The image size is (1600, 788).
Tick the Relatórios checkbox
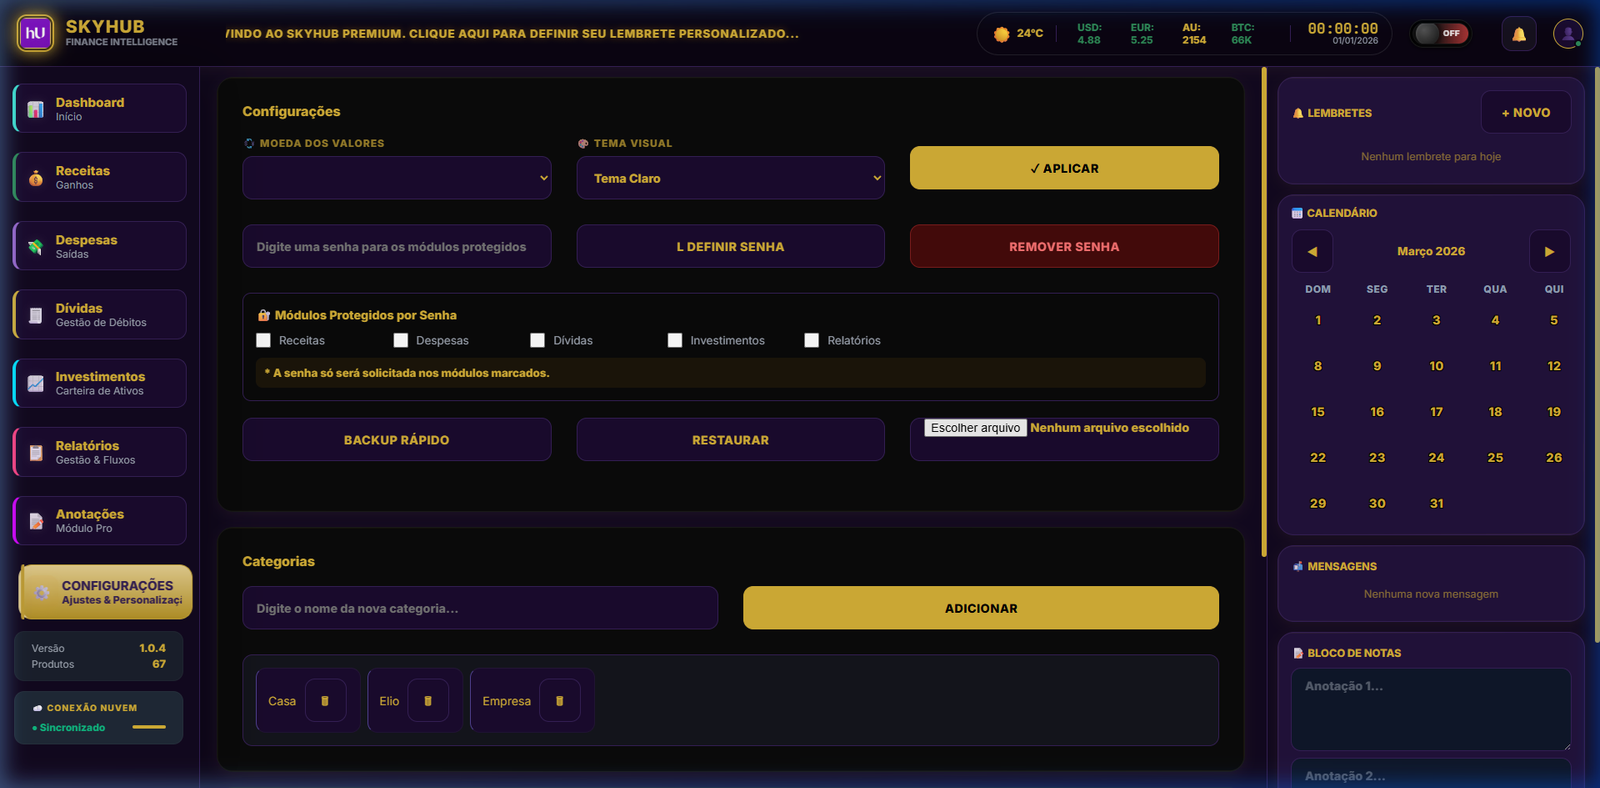[812, 341]
